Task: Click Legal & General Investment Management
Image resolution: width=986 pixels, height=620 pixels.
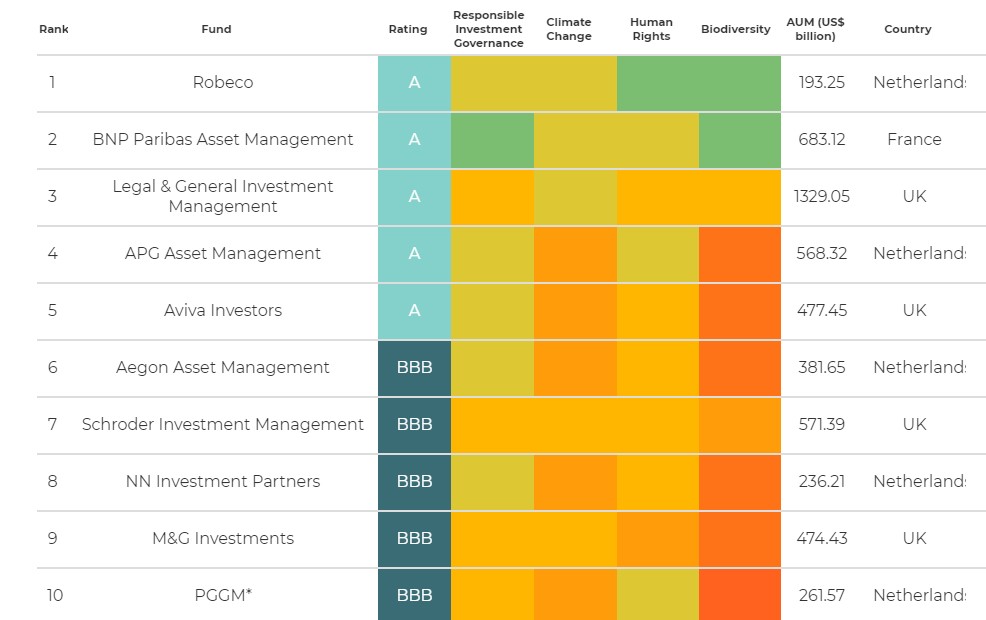Action: (223, 196)
